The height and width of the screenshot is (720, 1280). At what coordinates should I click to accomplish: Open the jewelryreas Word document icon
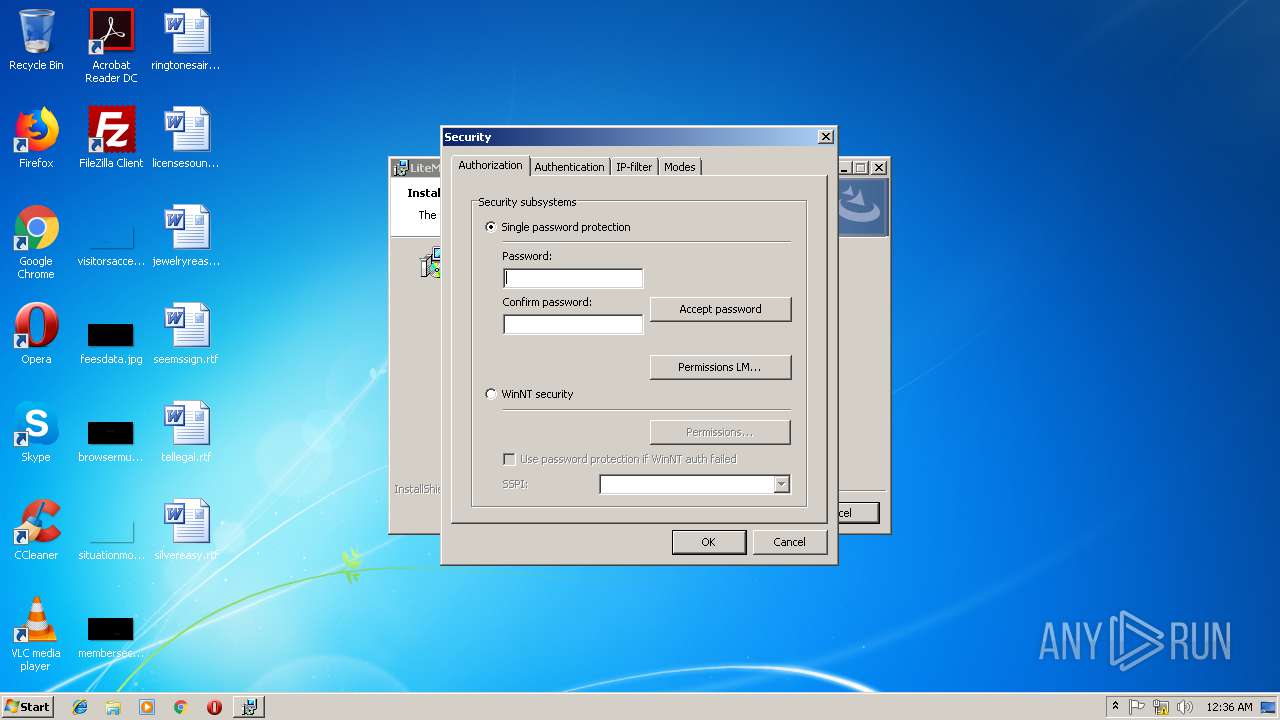[186, 236]
